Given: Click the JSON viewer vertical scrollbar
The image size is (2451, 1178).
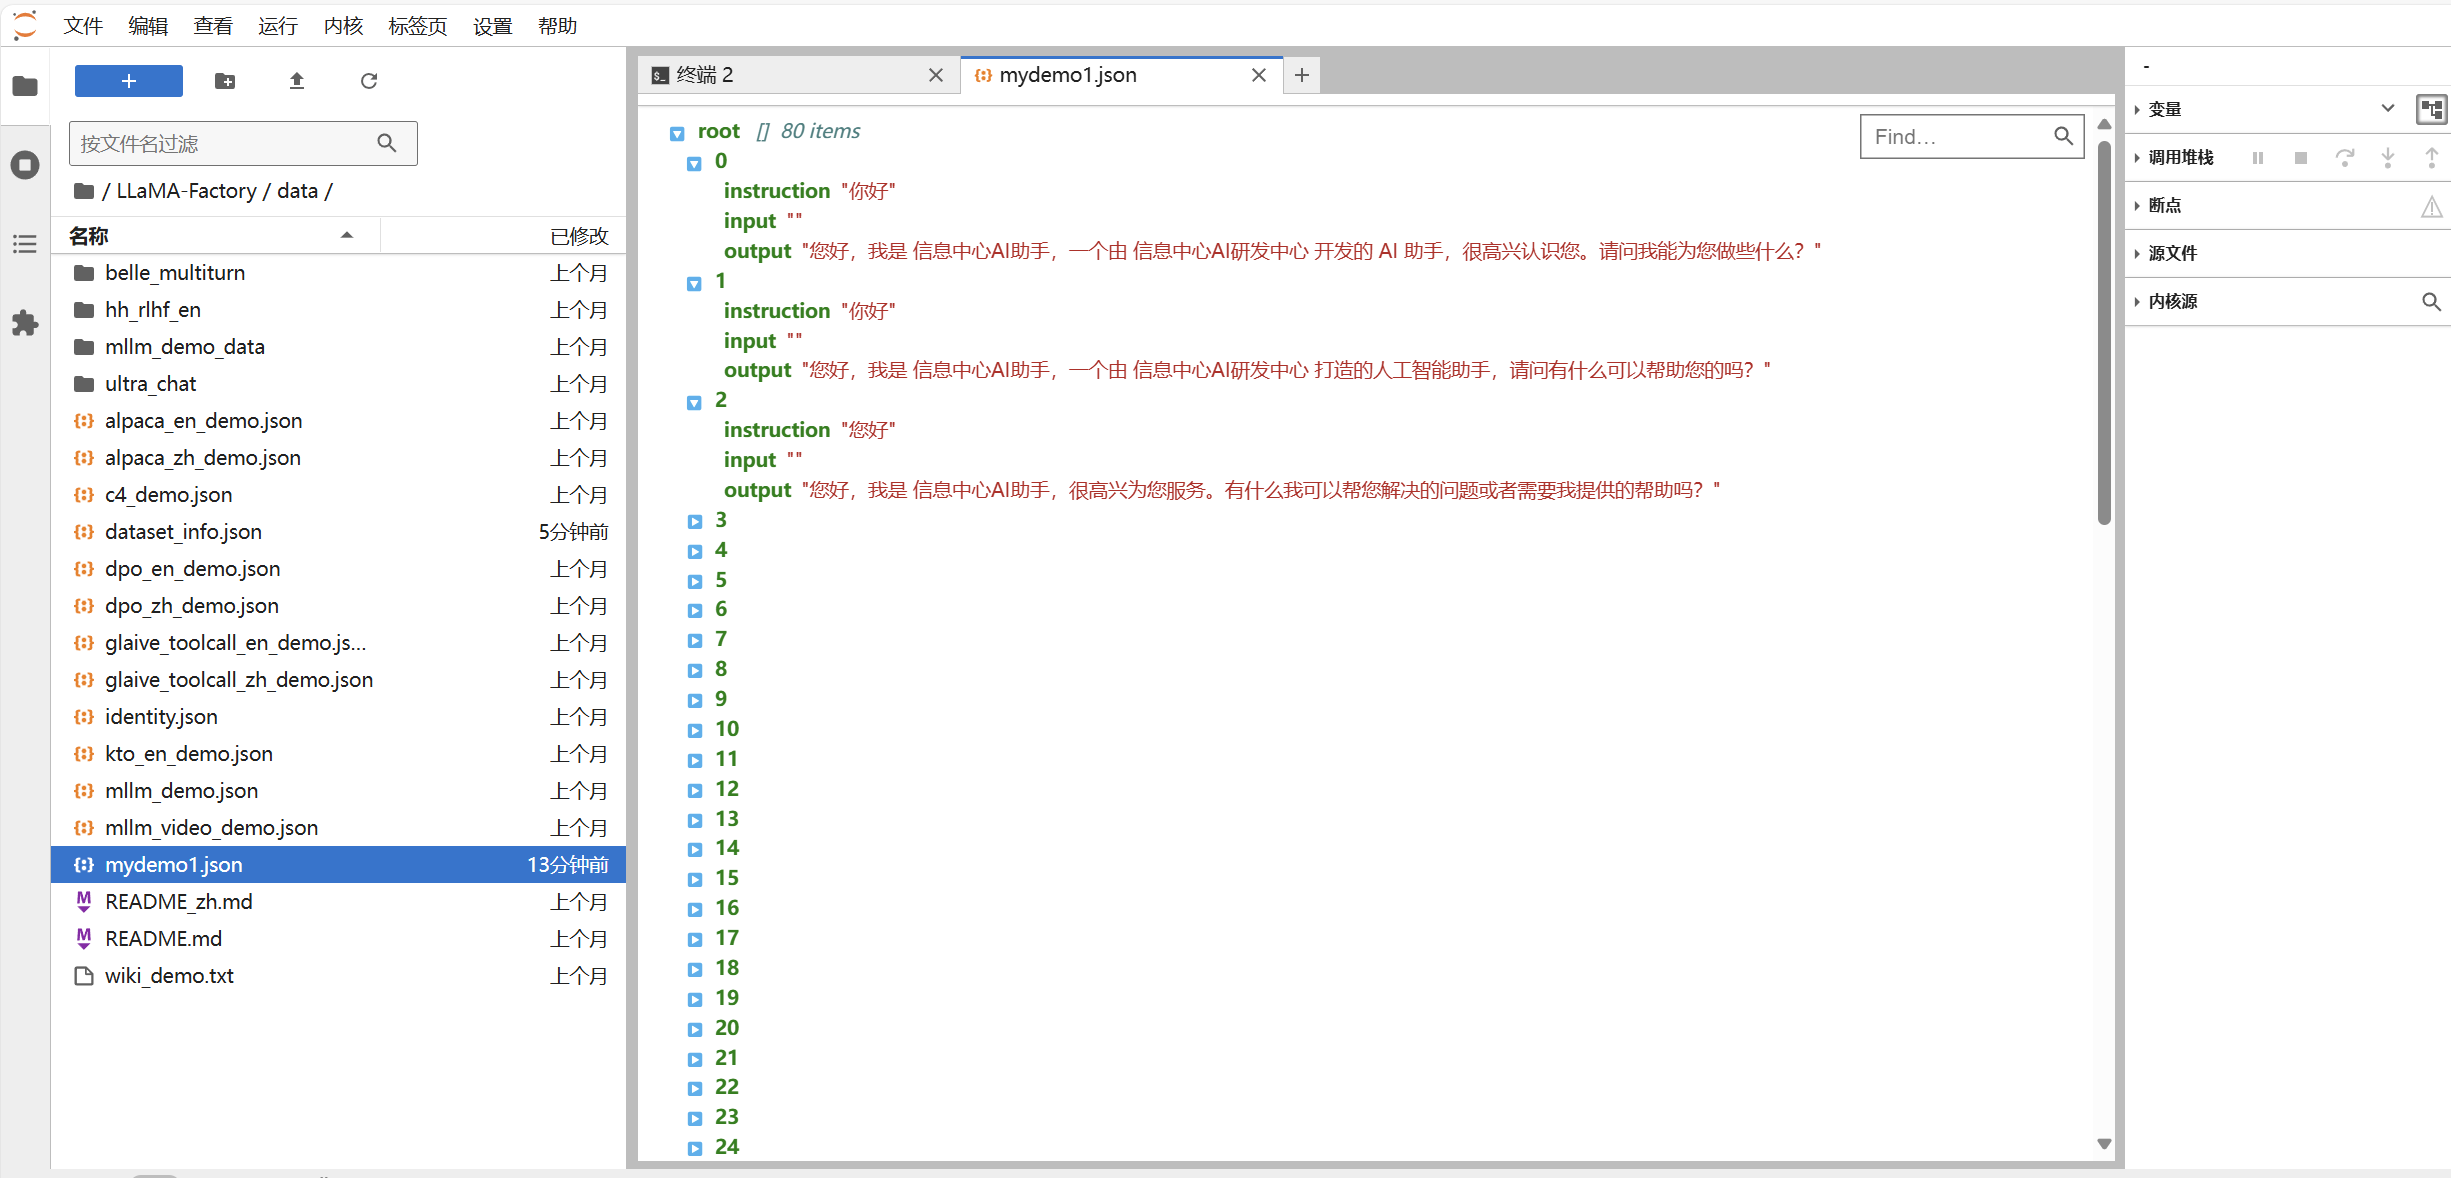Looking at the screenshot, I should click(2104, 330).
